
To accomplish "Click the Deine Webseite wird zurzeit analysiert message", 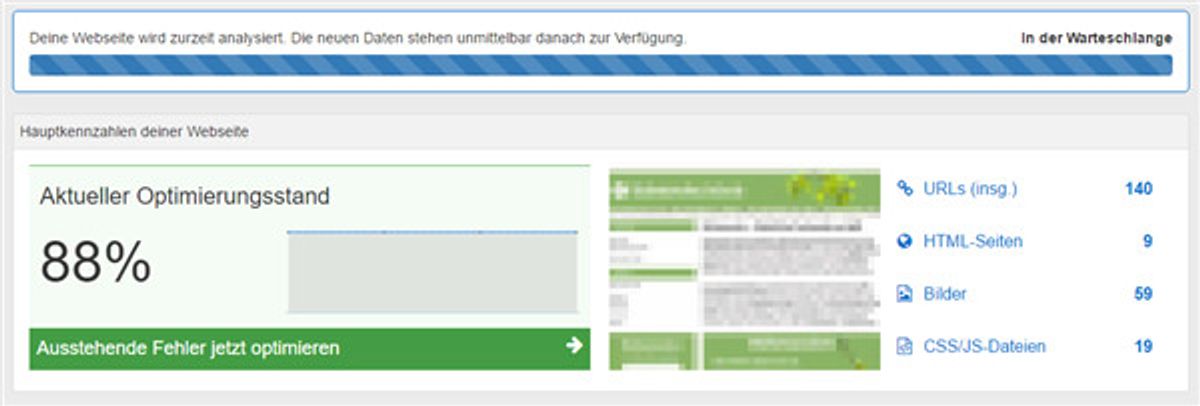I will click(358, 38).
